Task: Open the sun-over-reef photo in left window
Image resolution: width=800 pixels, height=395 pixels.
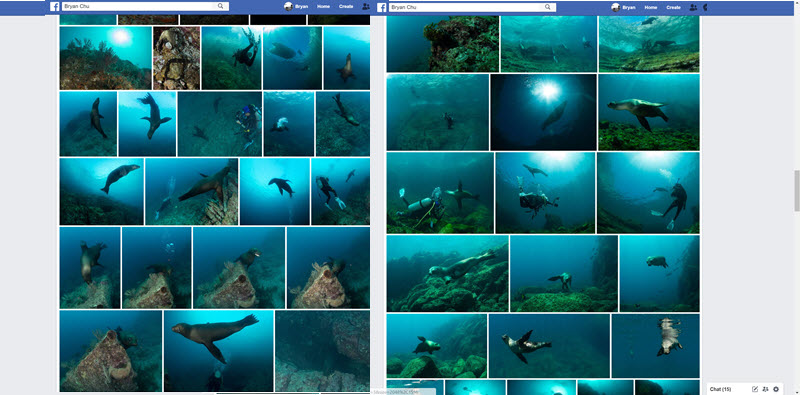Action: pos(105,58)
